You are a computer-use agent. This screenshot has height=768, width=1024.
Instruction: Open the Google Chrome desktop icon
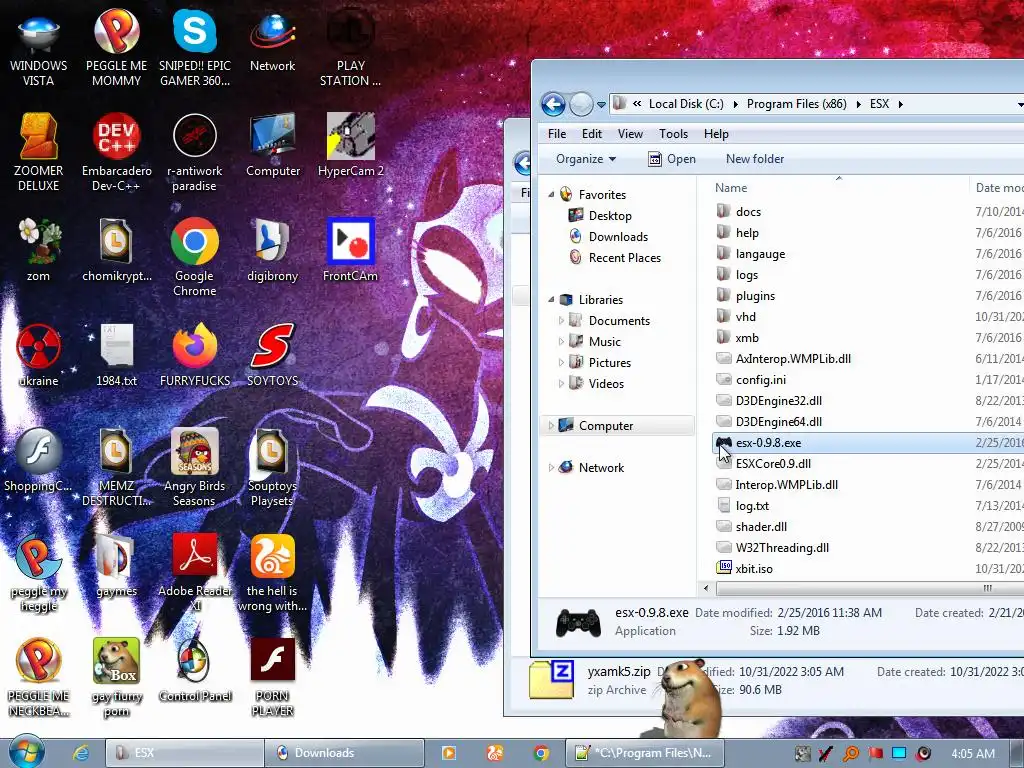194,256
